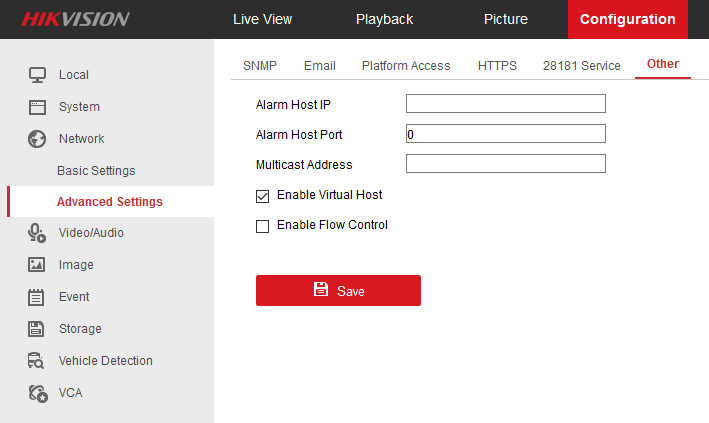709x423 pixels.
Task: Uncheck the Enable Virtual Host checkbox
Action: (263, 196)
